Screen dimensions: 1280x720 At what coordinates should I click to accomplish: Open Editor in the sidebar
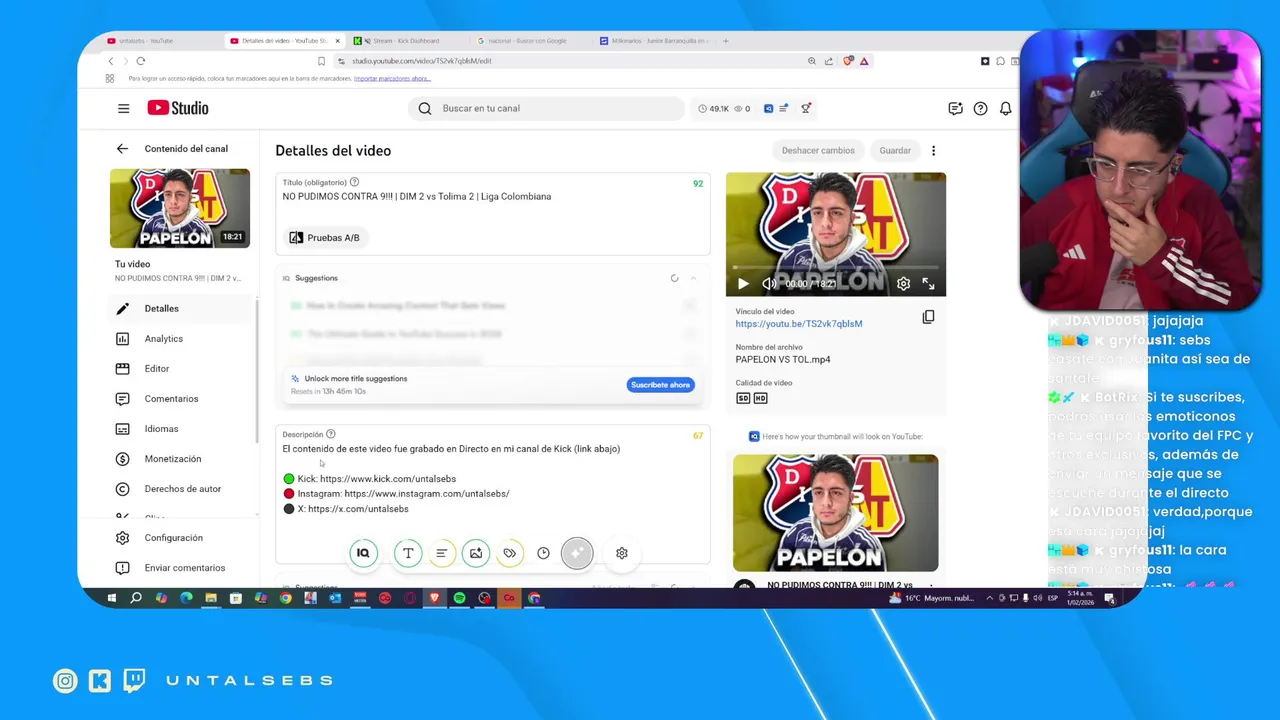pyautogui.click(x=182, y=368)
